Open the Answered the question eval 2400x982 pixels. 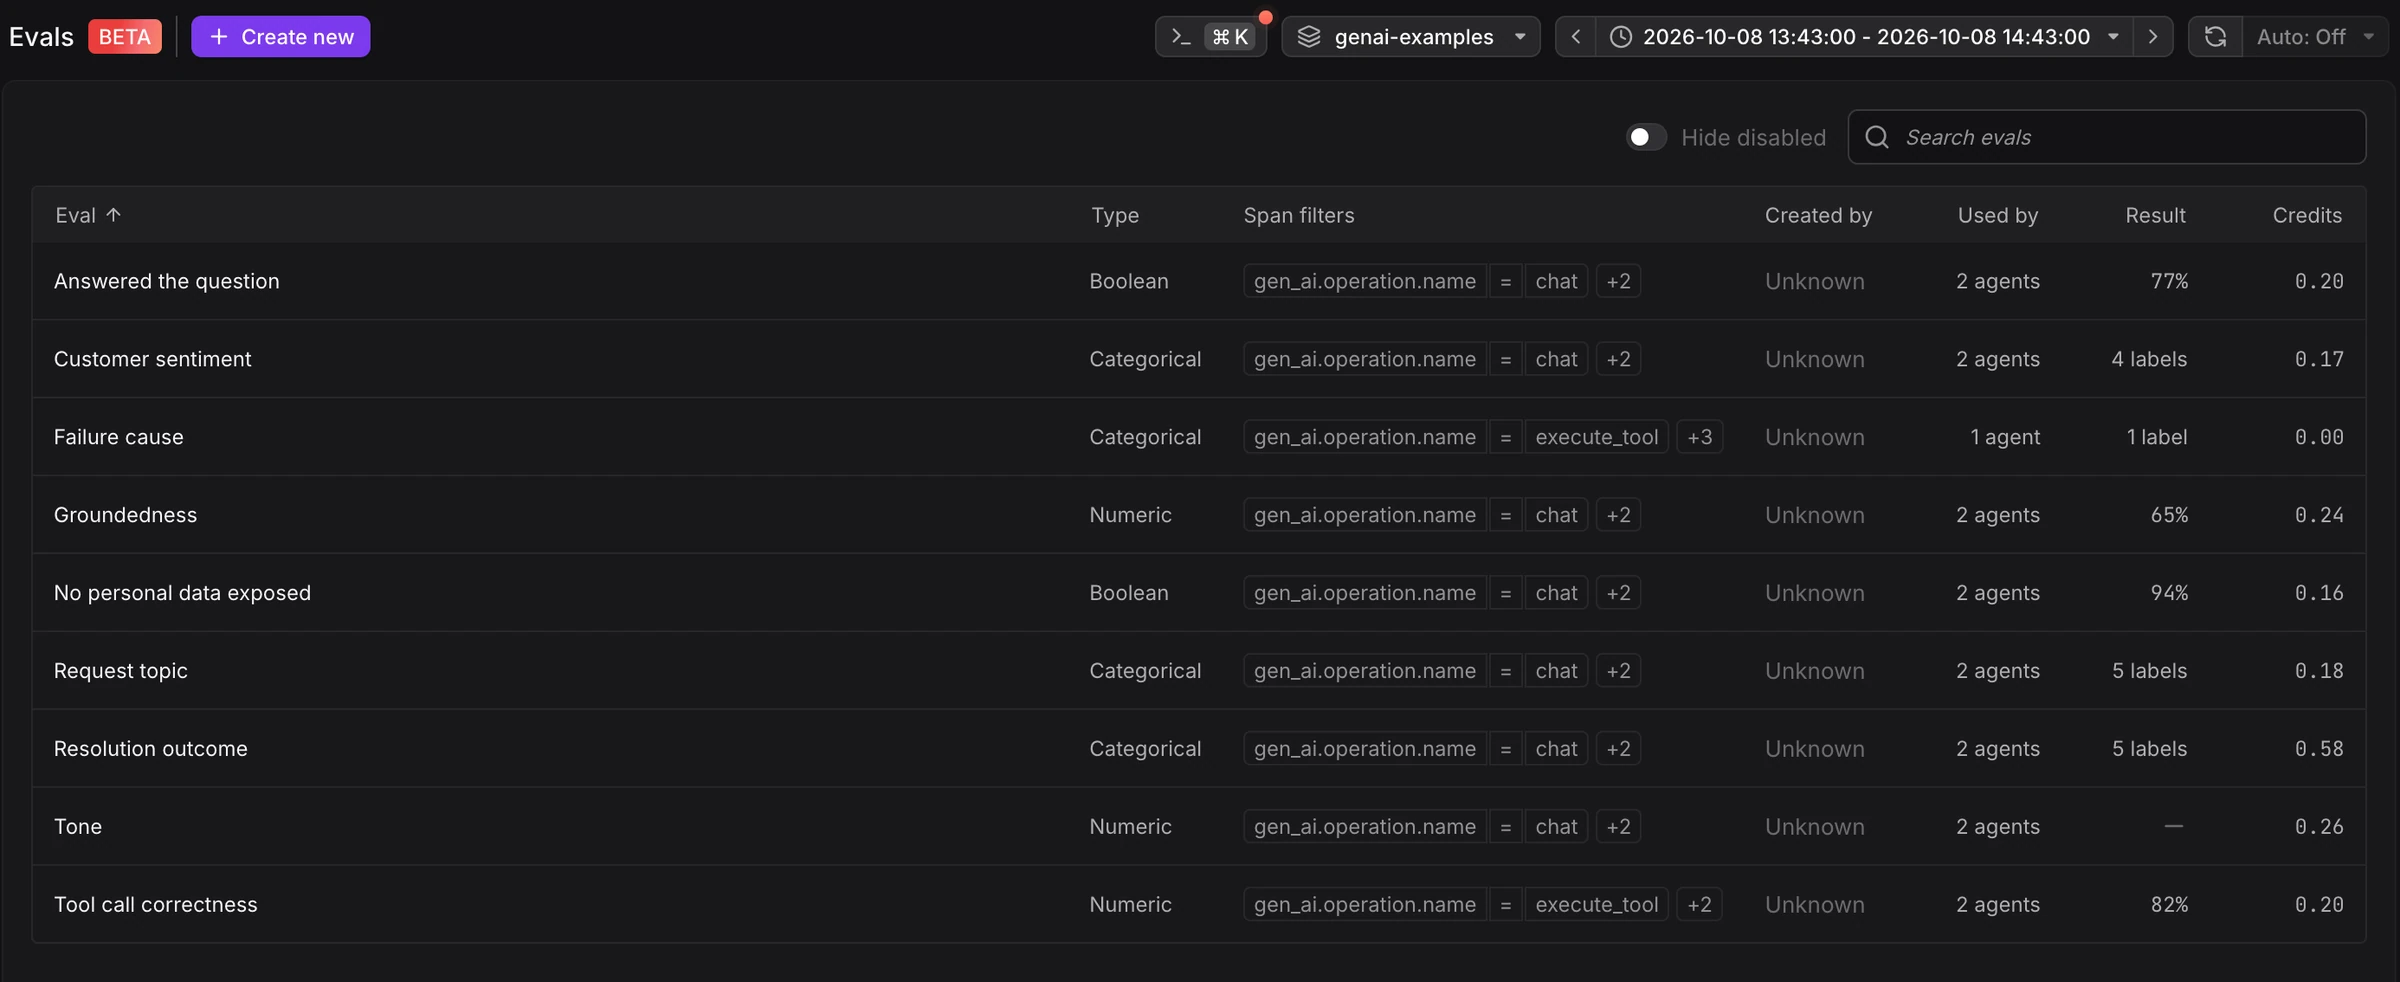coord(167,281)
